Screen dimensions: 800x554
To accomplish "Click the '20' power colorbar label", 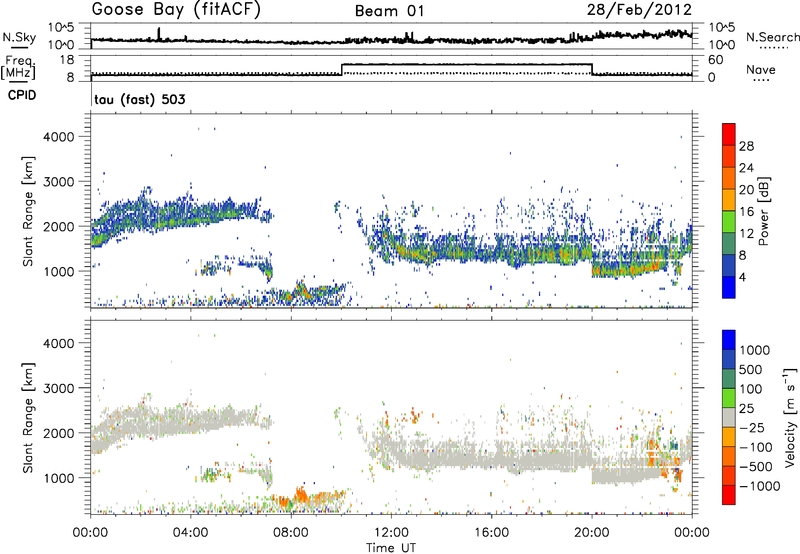I will (x=746, y=190).
